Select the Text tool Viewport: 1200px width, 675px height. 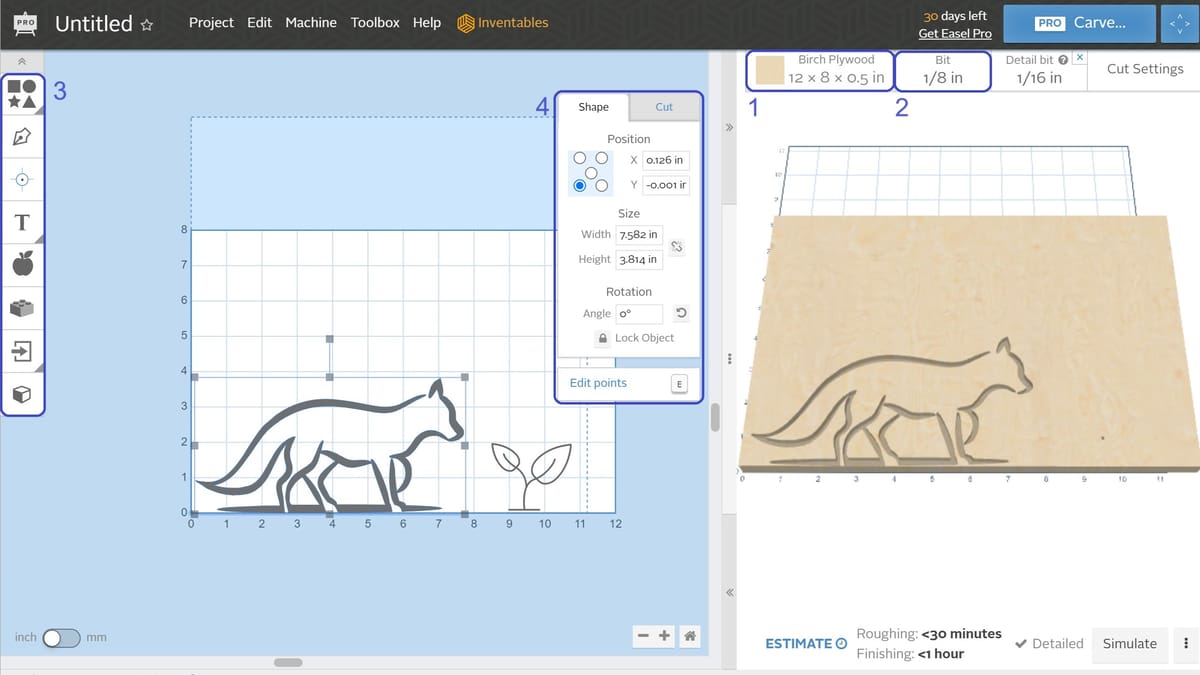pyautogui.click(x=22, y=222)
